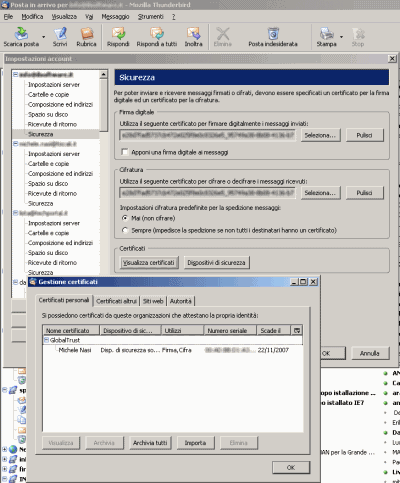Open the Messaggio menu

pyautogui.click(x=115, y=17)
